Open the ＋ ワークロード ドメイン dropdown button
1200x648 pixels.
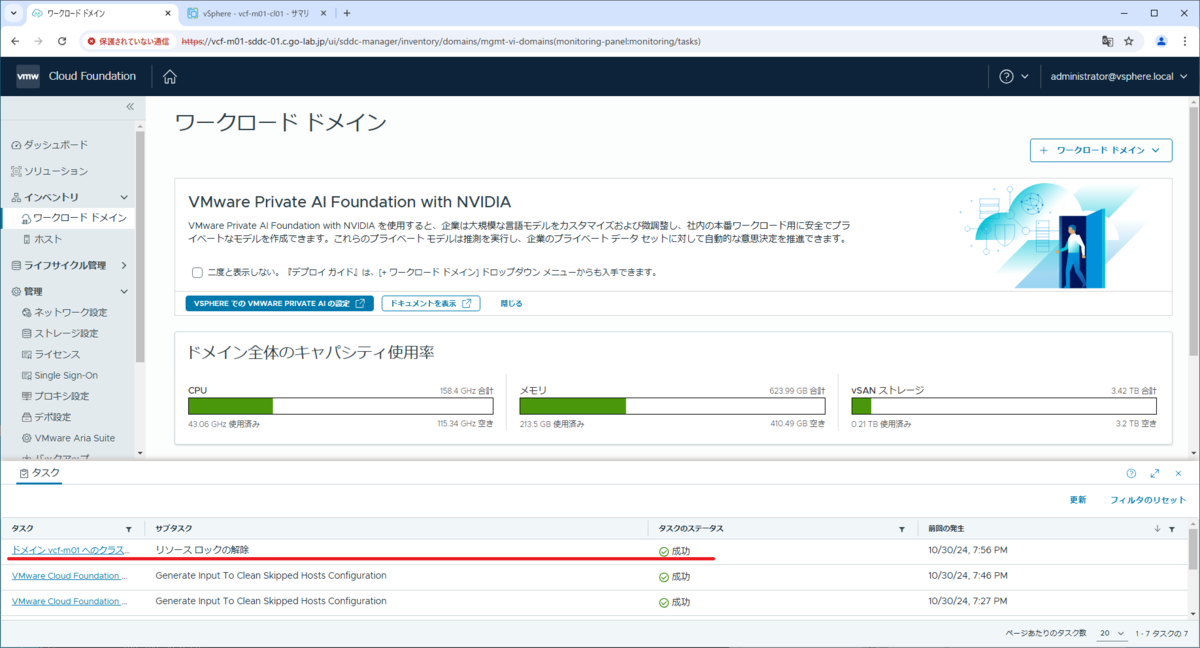point(1101,150)
